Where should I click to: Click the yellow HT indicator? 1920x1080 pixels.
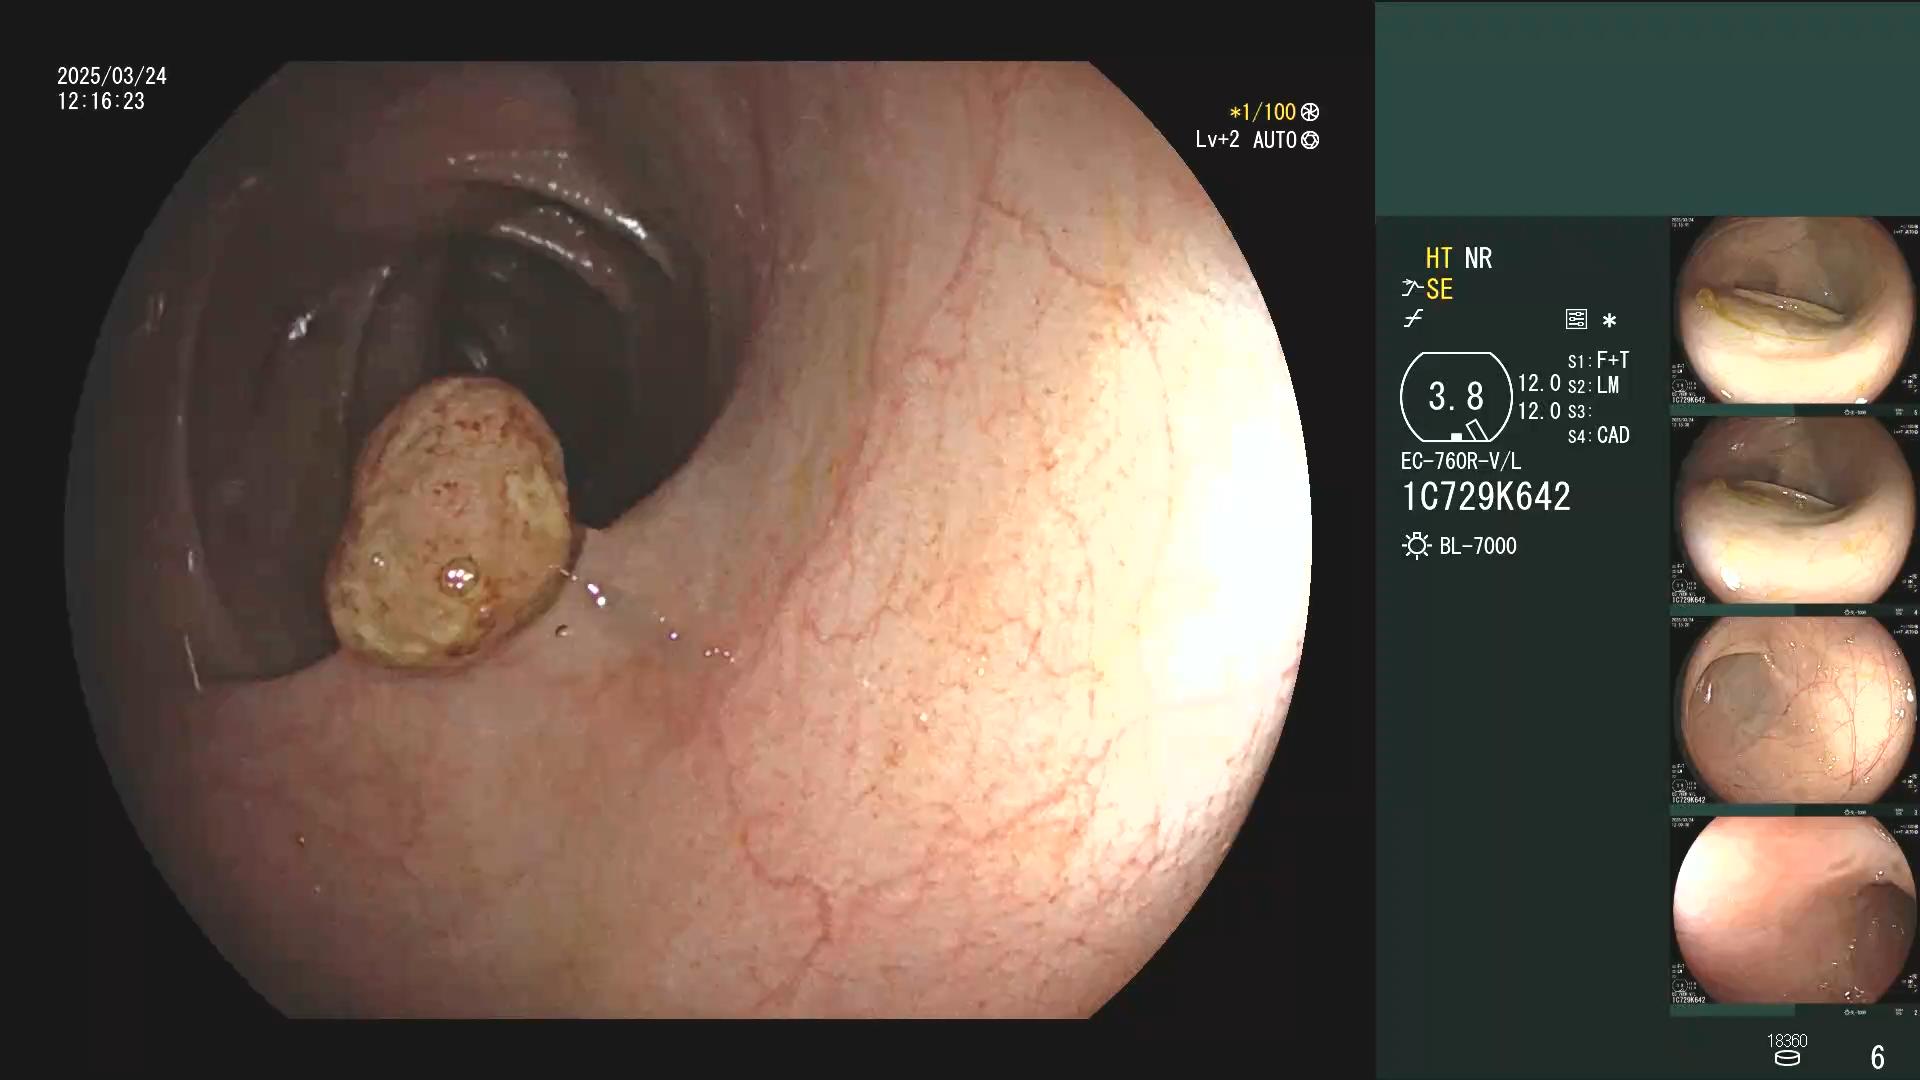click(1439, 258)
